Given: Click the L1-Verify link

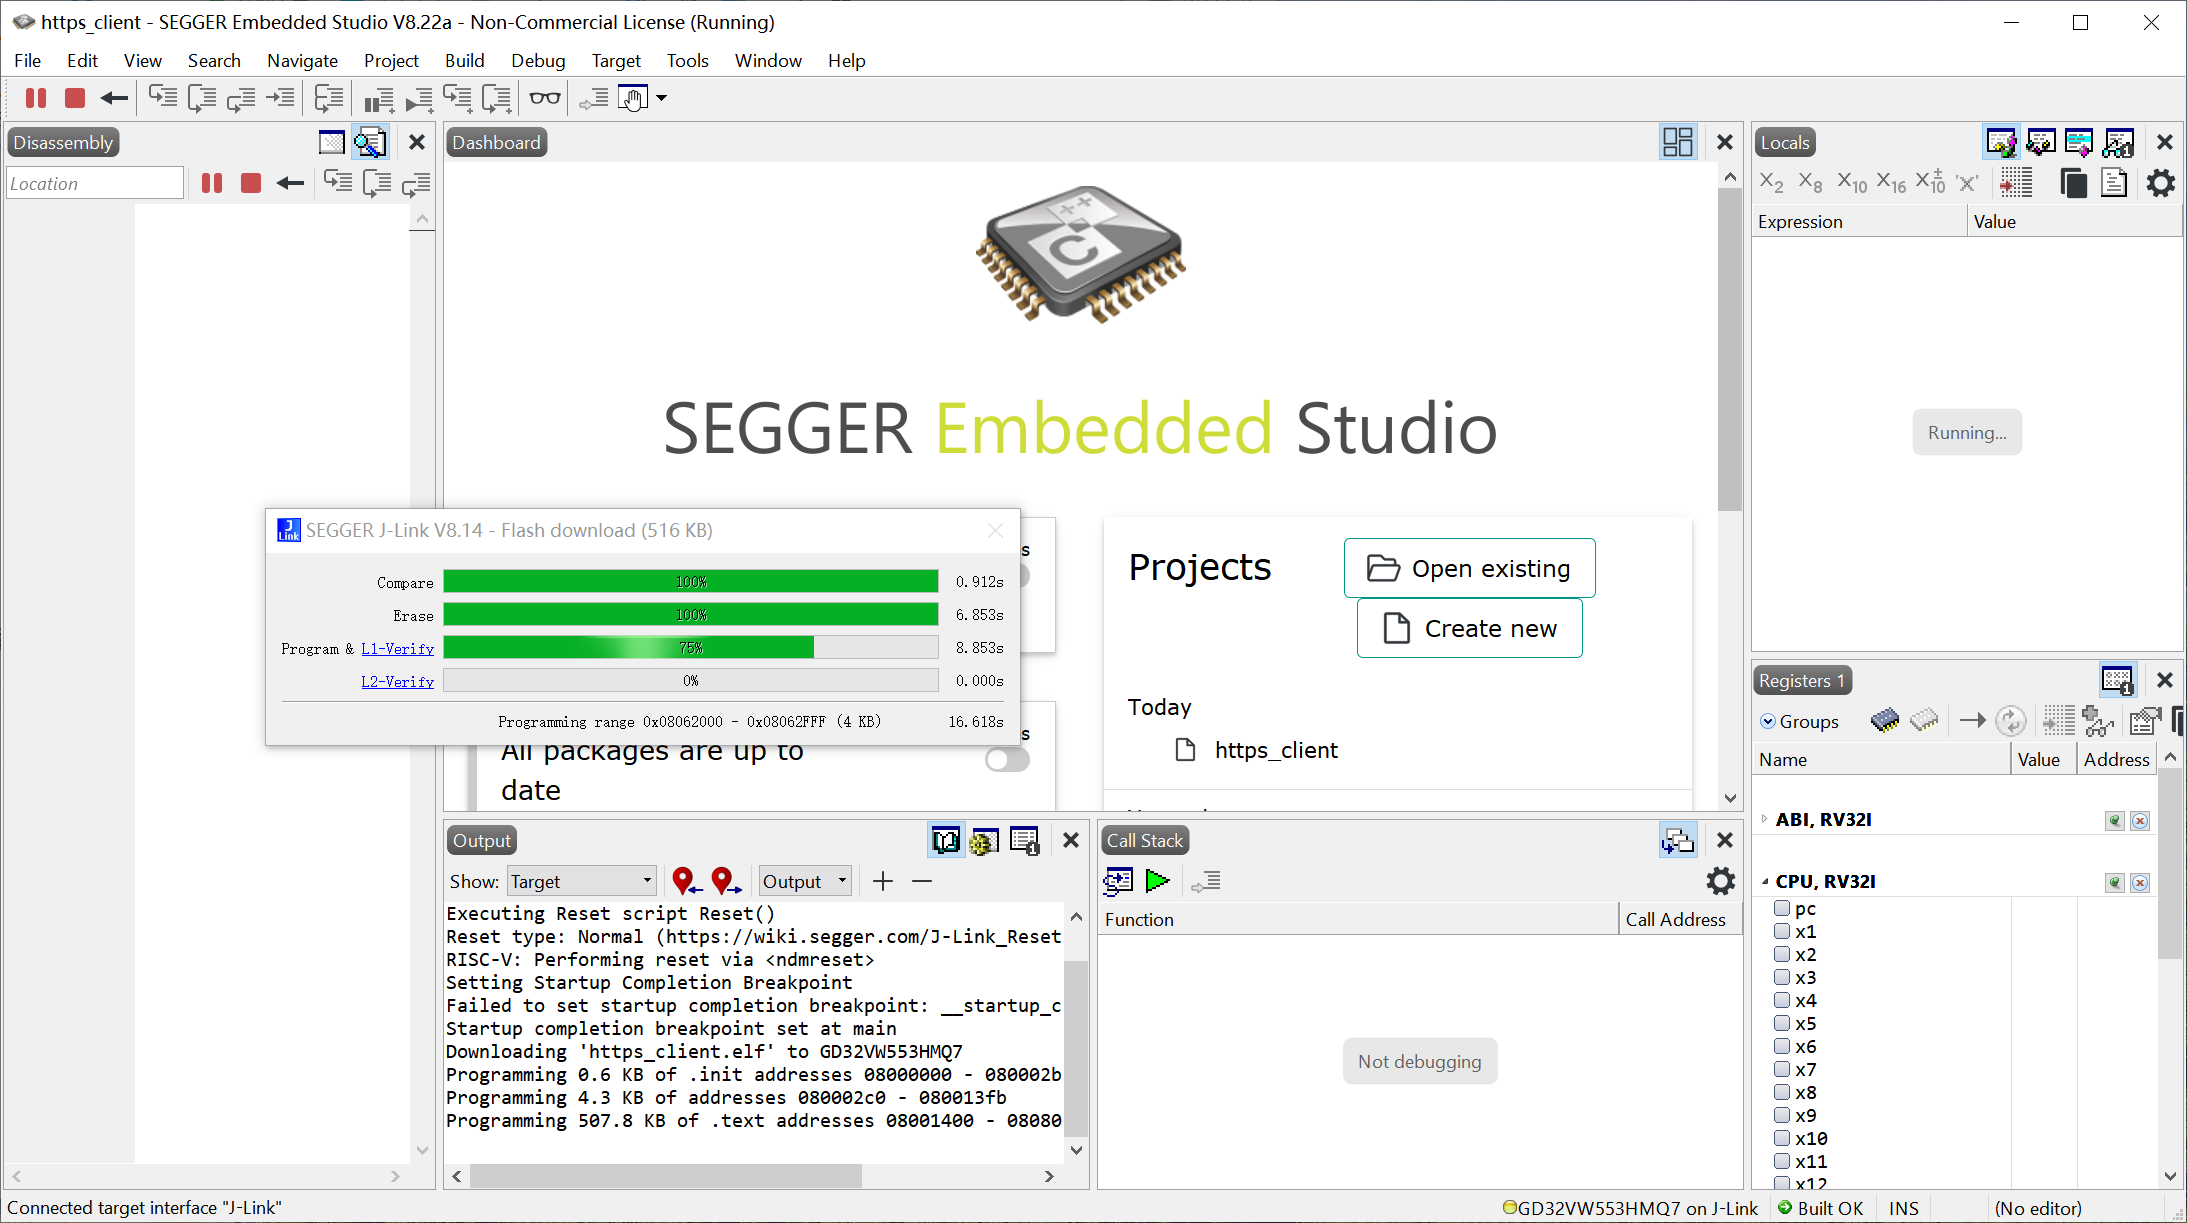Looking at the screenshot, I should [397, 649].
